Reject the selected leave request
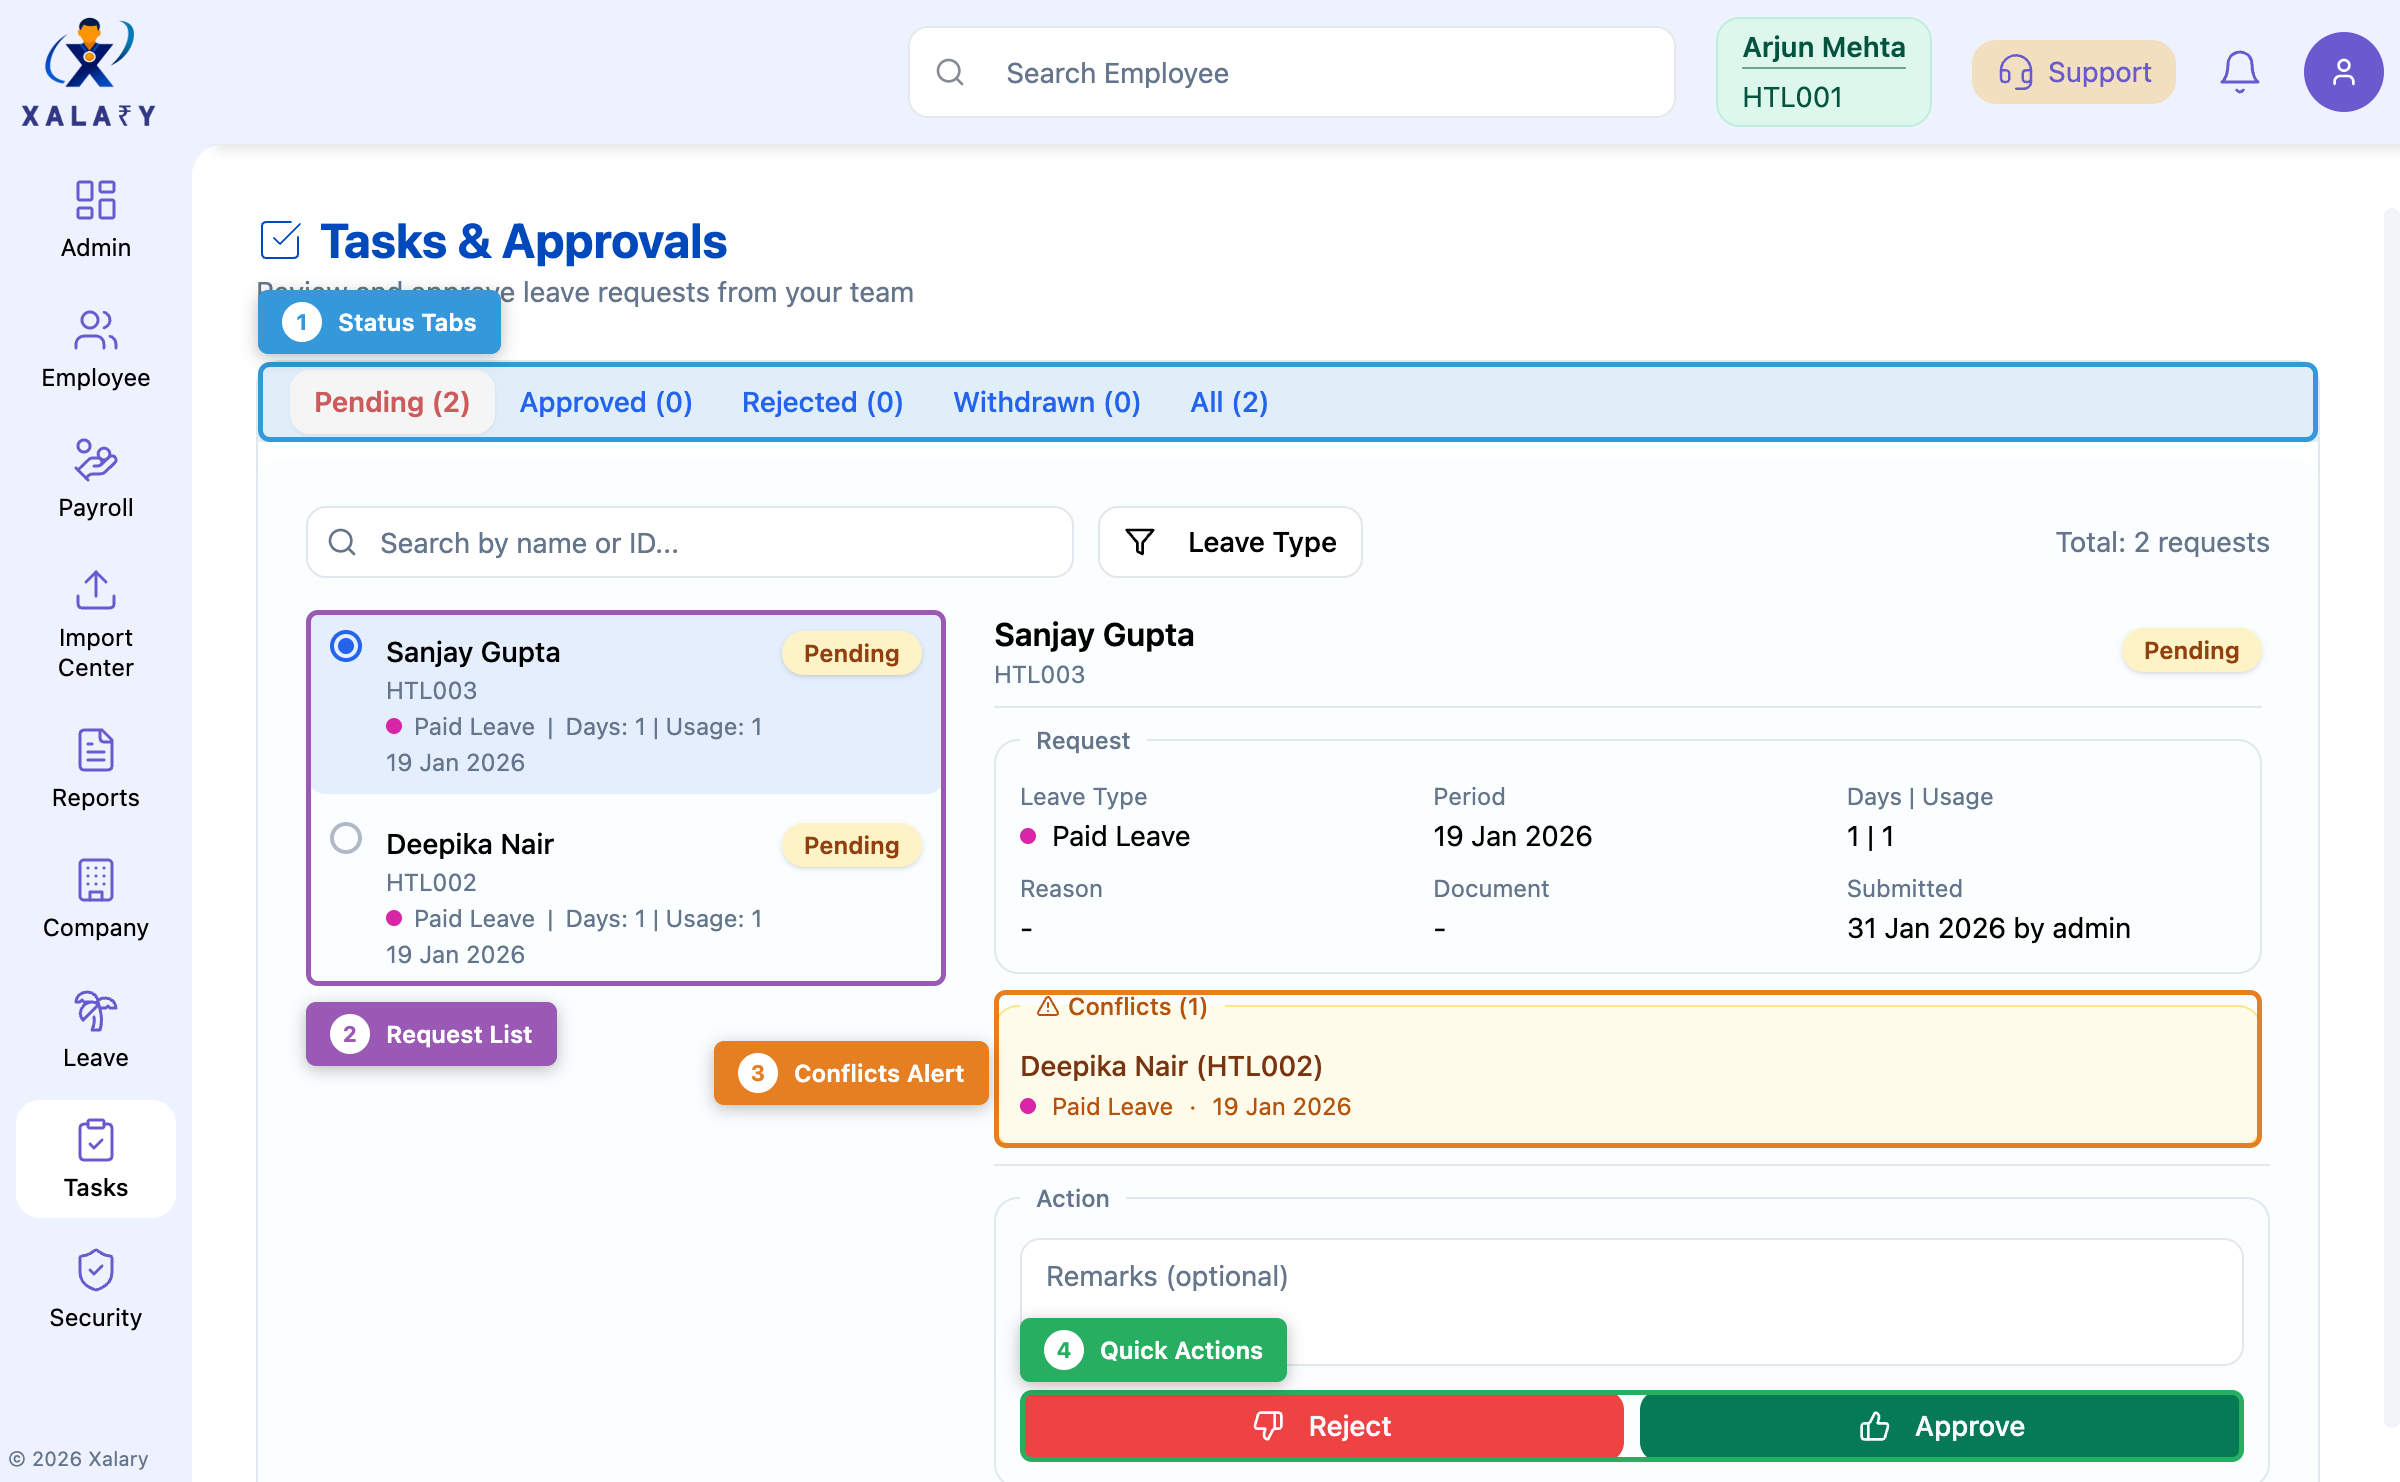 click(x=1322, y=1426)
